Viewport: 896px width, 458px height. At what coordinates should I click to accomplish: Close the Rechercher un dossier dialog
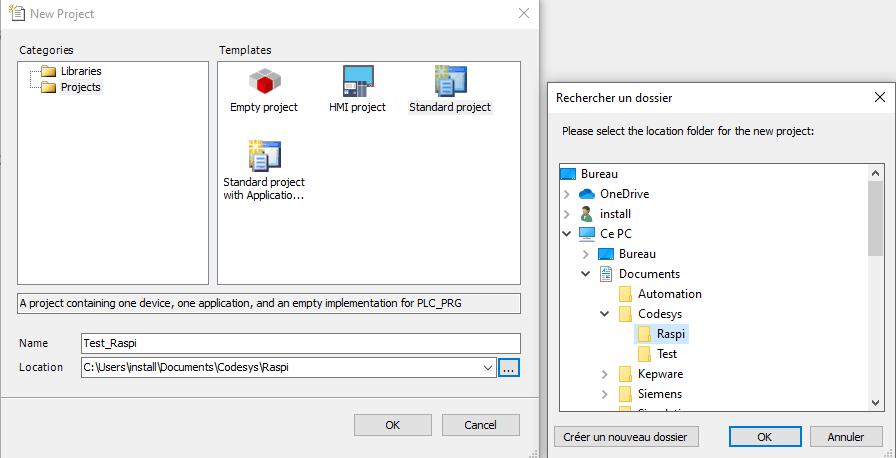880,98
